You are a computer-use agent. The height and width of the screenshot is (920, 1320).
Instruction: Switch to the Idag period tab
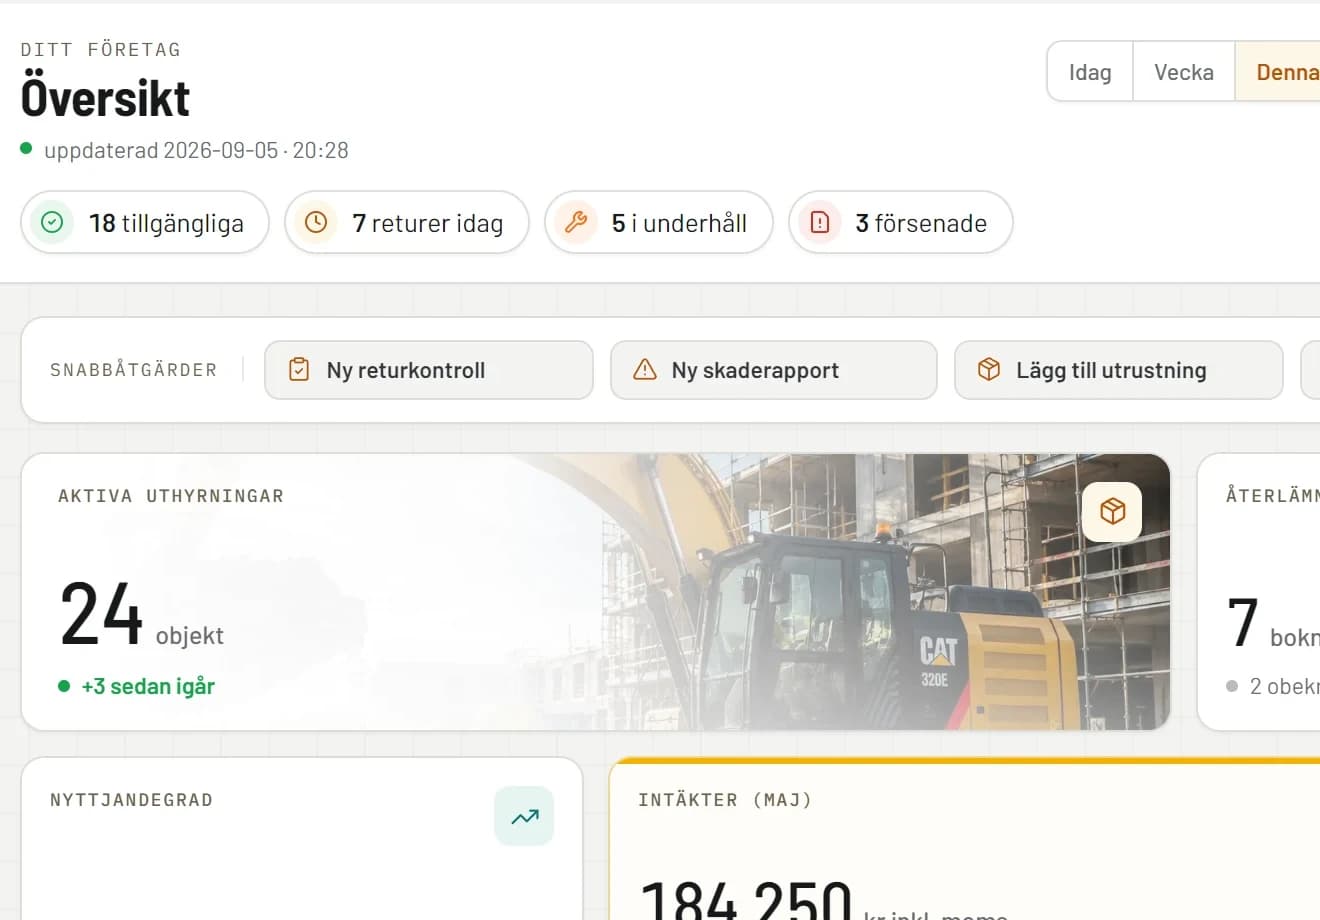pyautogui.click(x=1090, y=72)
